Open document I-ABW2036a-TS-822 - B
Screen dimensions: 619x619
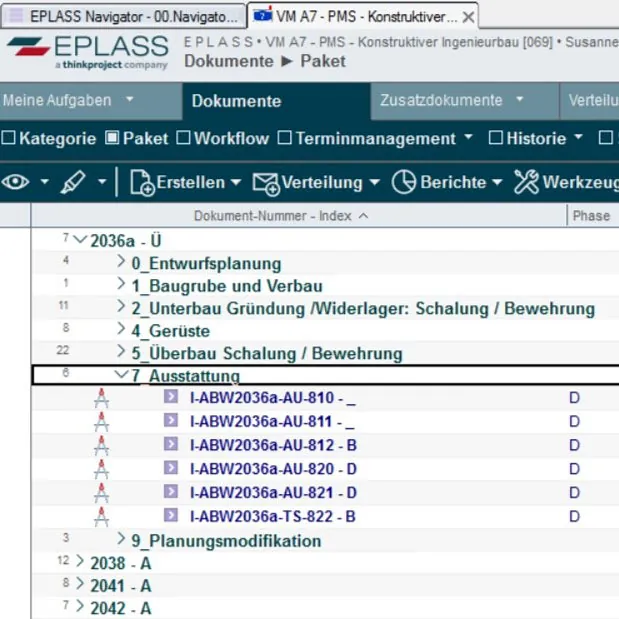point(272,517)
